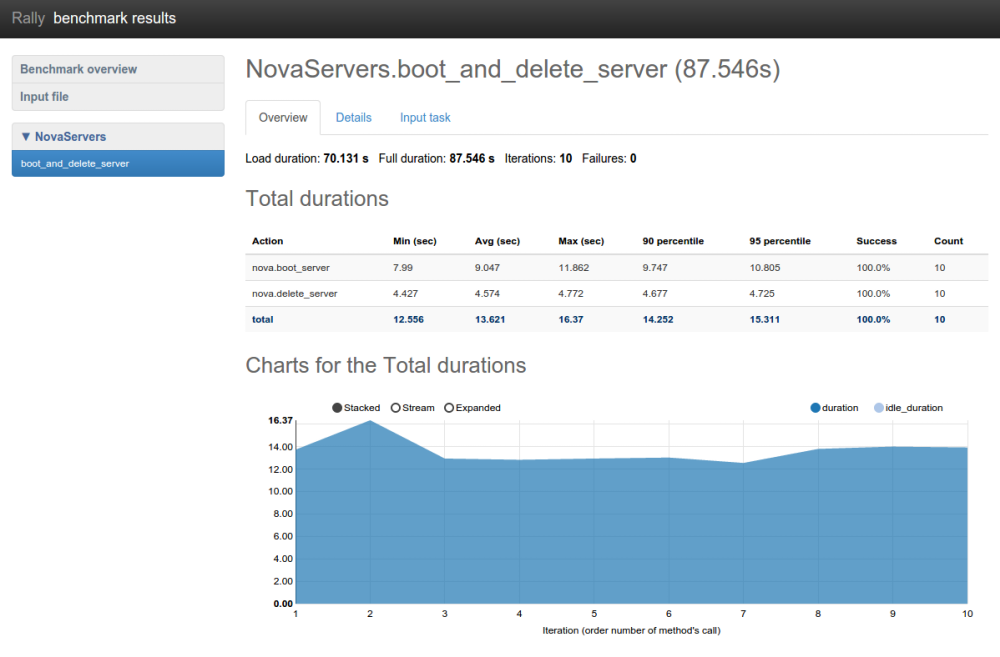Switch to the Details tab

tap(353, 118)
